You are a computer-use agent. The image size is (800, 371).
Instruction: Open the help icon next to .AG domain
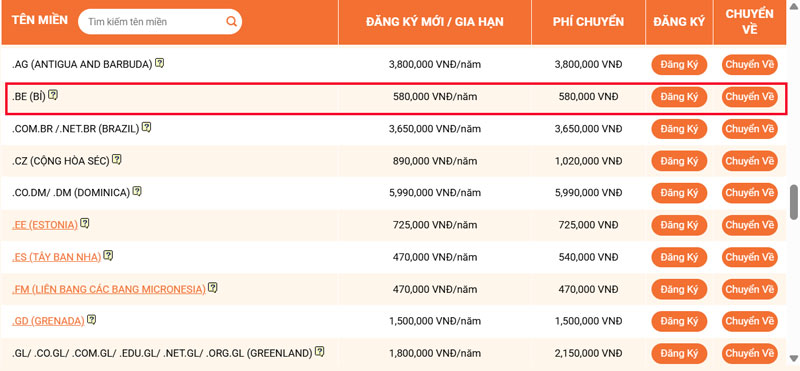(x=160, y=64)
